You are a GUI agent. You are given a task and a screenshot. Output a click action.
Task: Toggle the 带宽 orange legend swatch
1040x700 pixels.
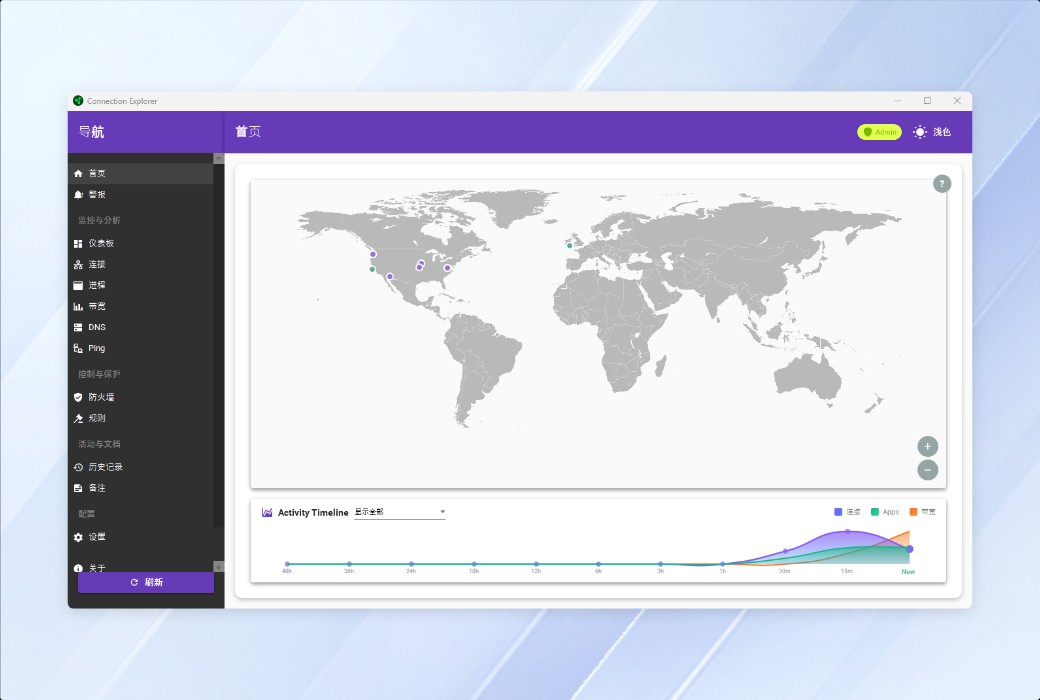click(x=913, y=512)
